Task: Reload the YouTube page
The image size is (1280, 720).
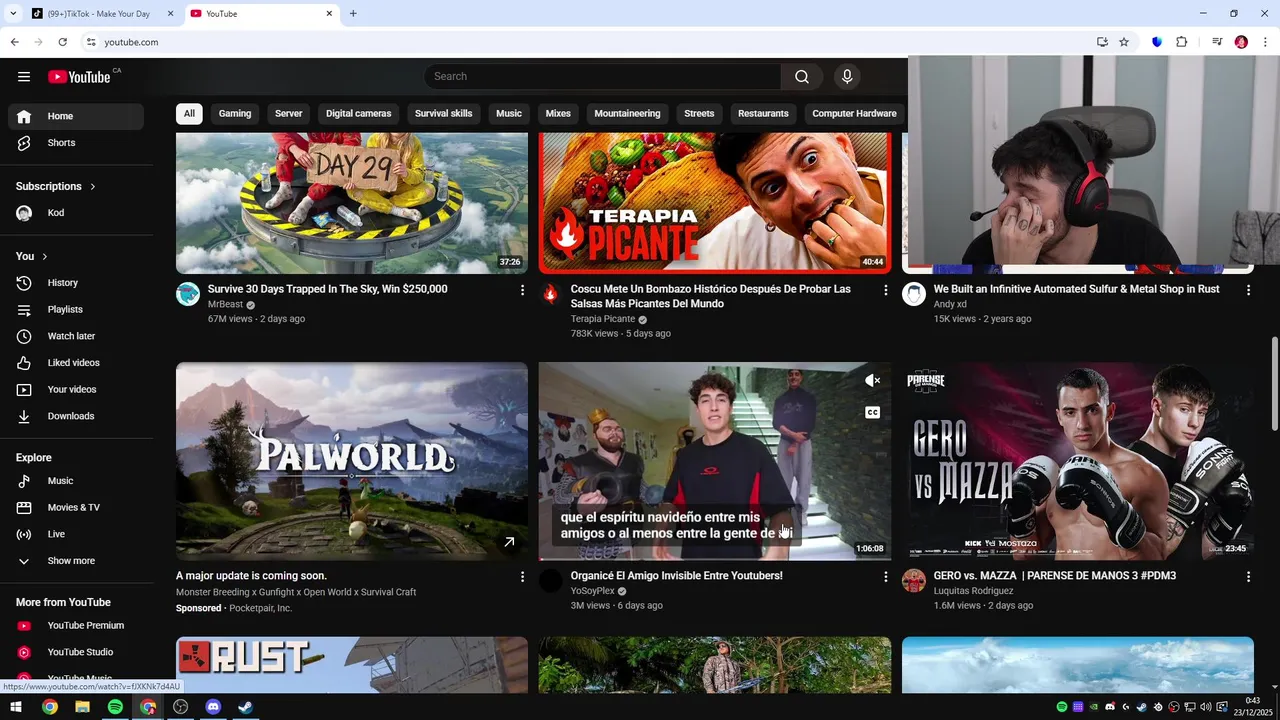Action: click(x=62, y=42)
